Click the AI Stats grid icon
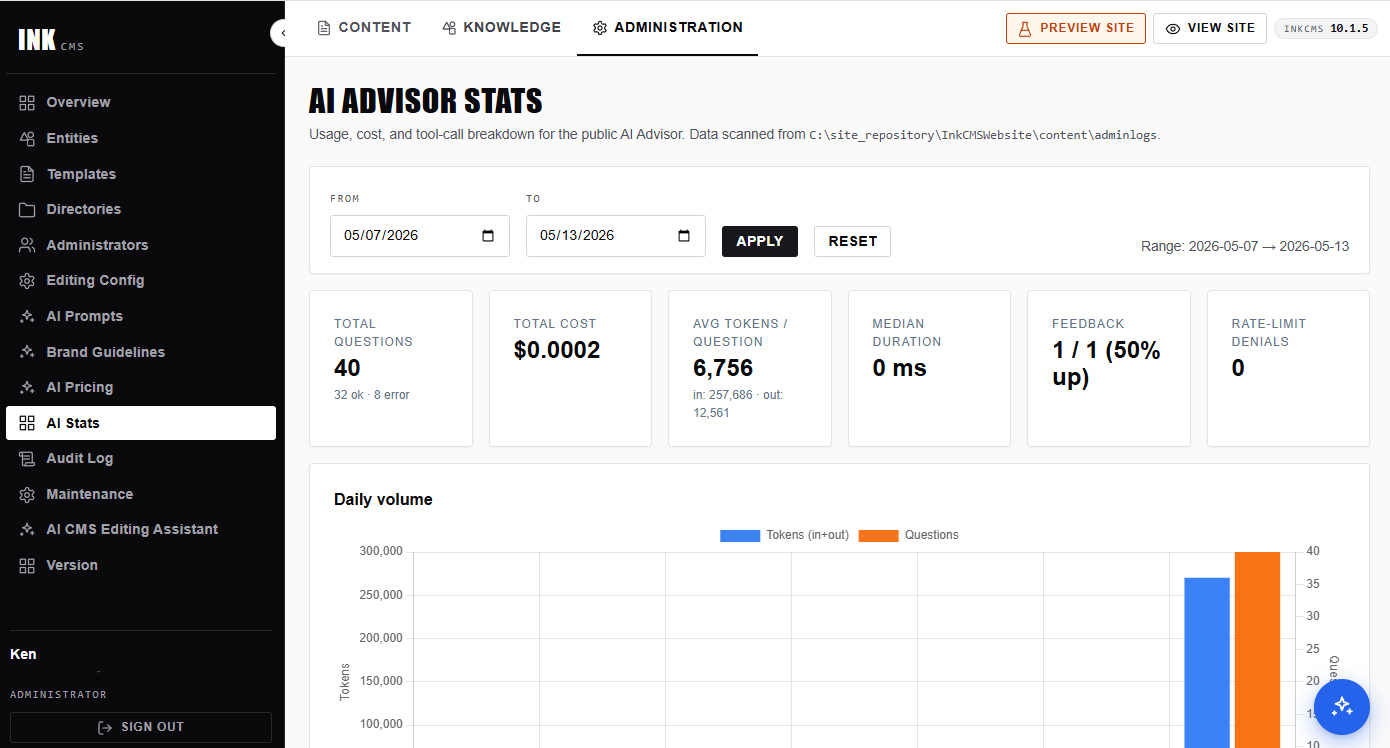The width and height of the screenshot is (1390, 748). click(x=27, y=423)
